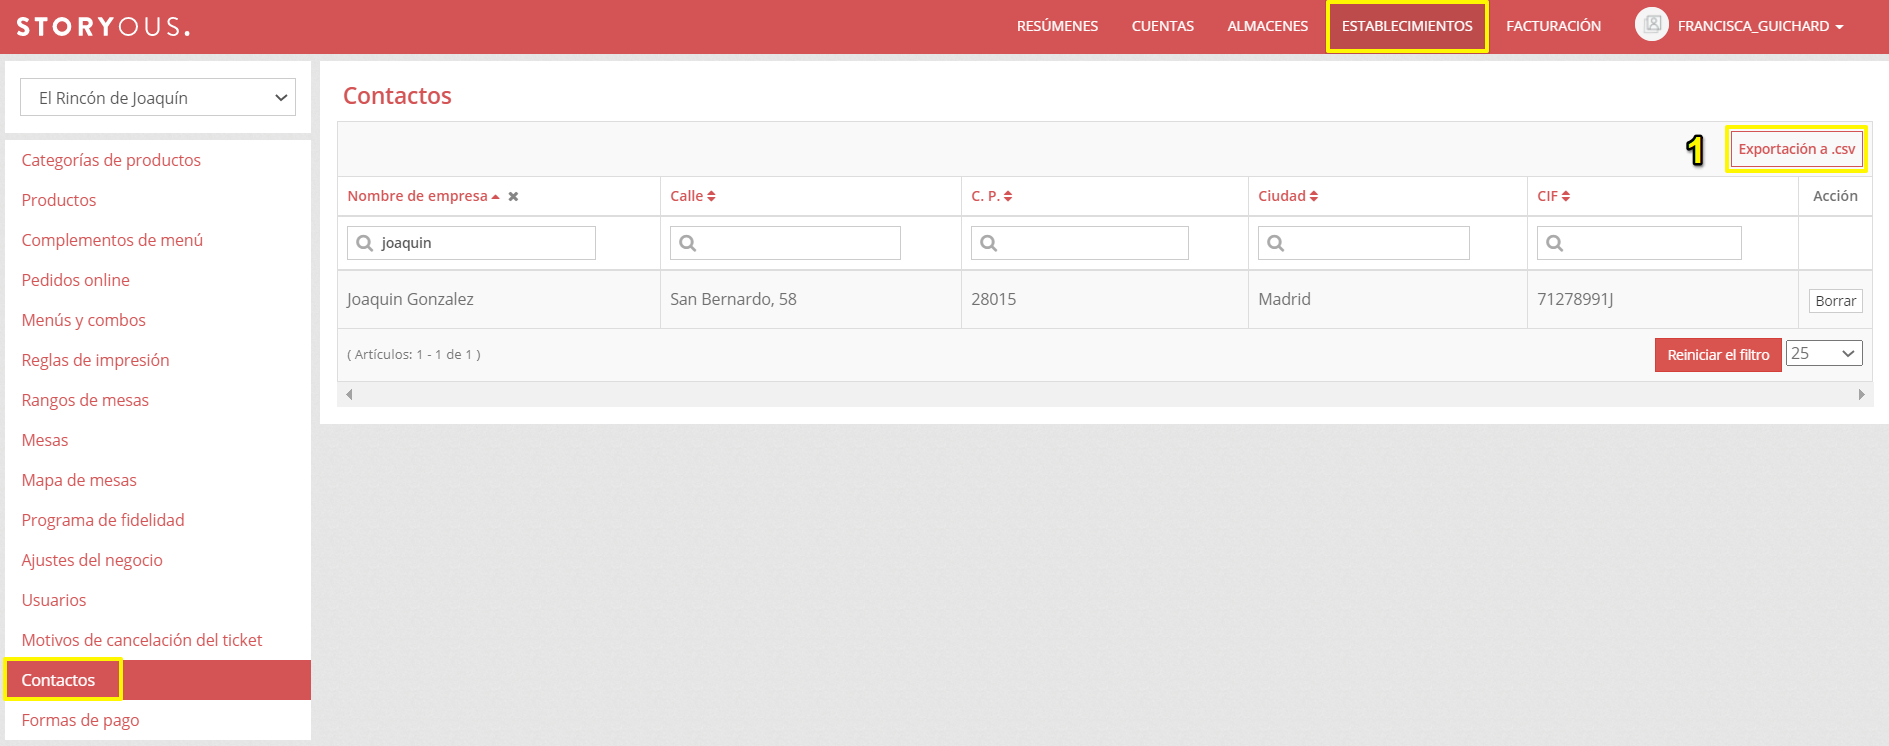
Task: Click the Ciudad filter field
Action: pyautogui.click(x=1364, y=243)
